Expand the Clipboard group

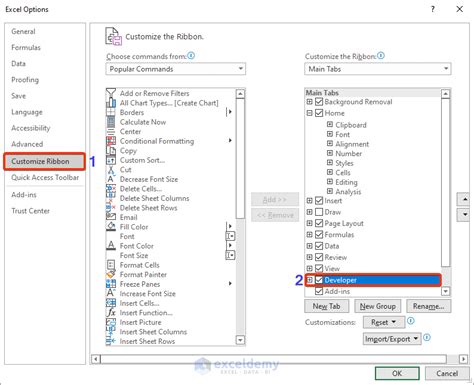click(x=330, y=124)
